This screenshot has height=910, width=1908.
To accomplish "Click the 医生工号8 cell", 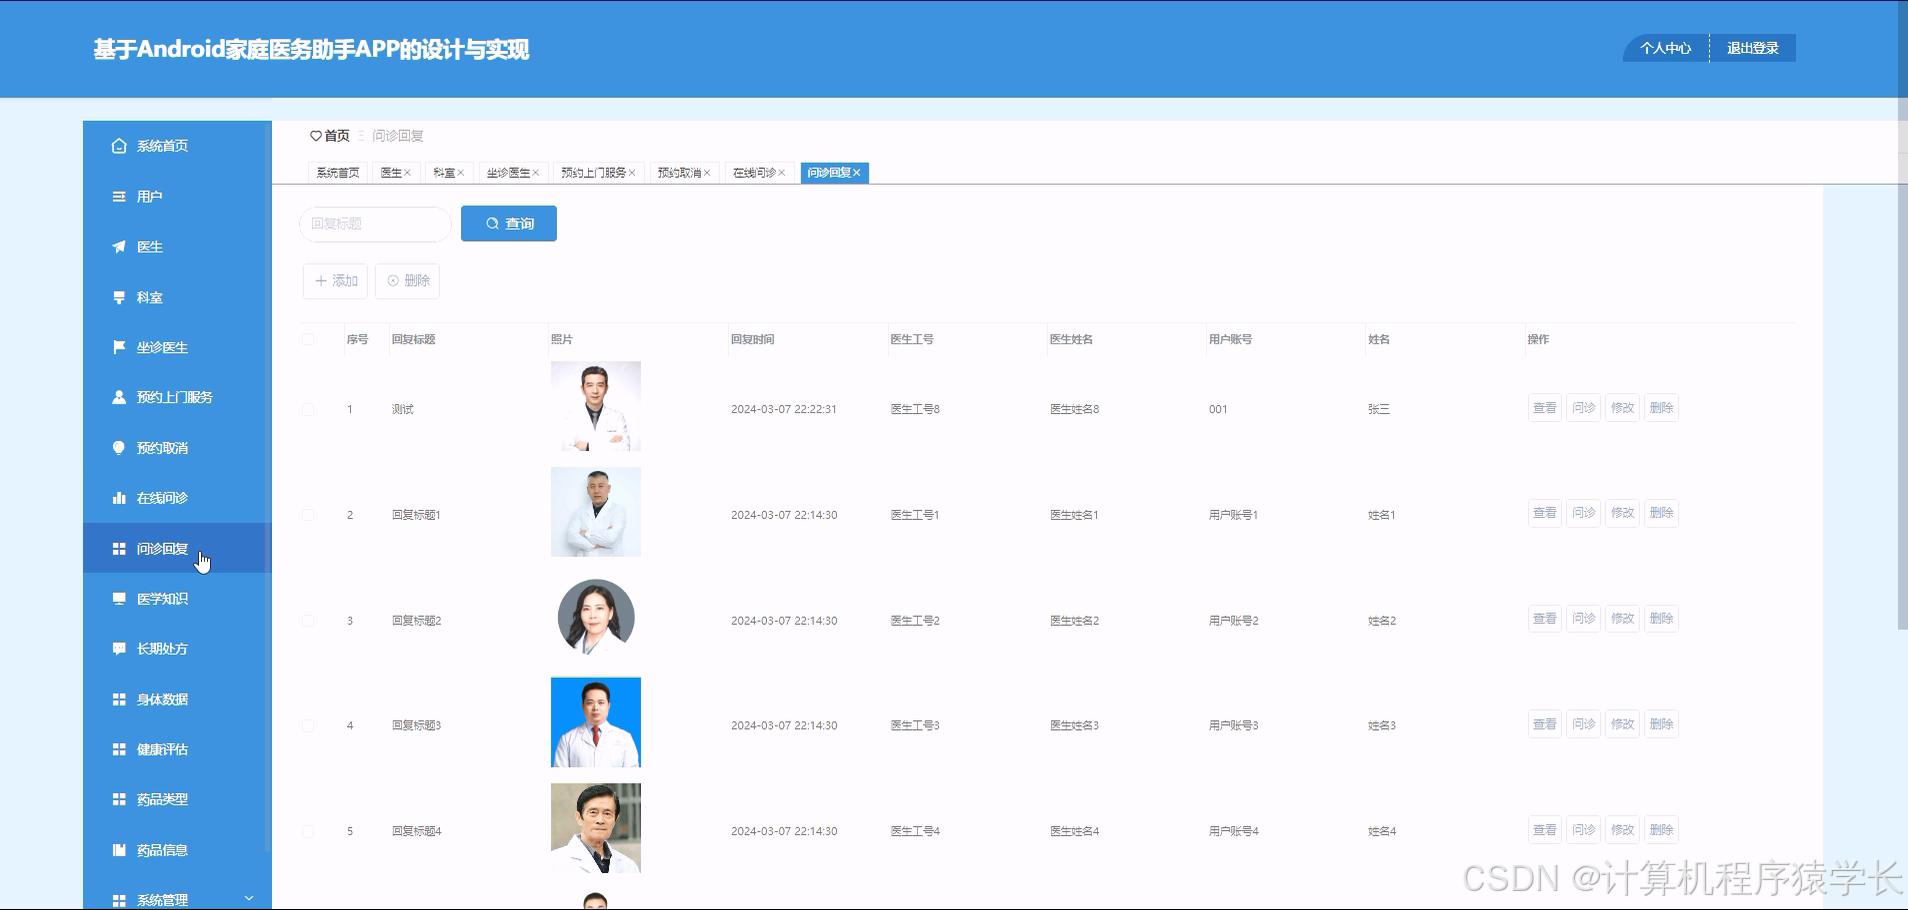I will 915,409.
